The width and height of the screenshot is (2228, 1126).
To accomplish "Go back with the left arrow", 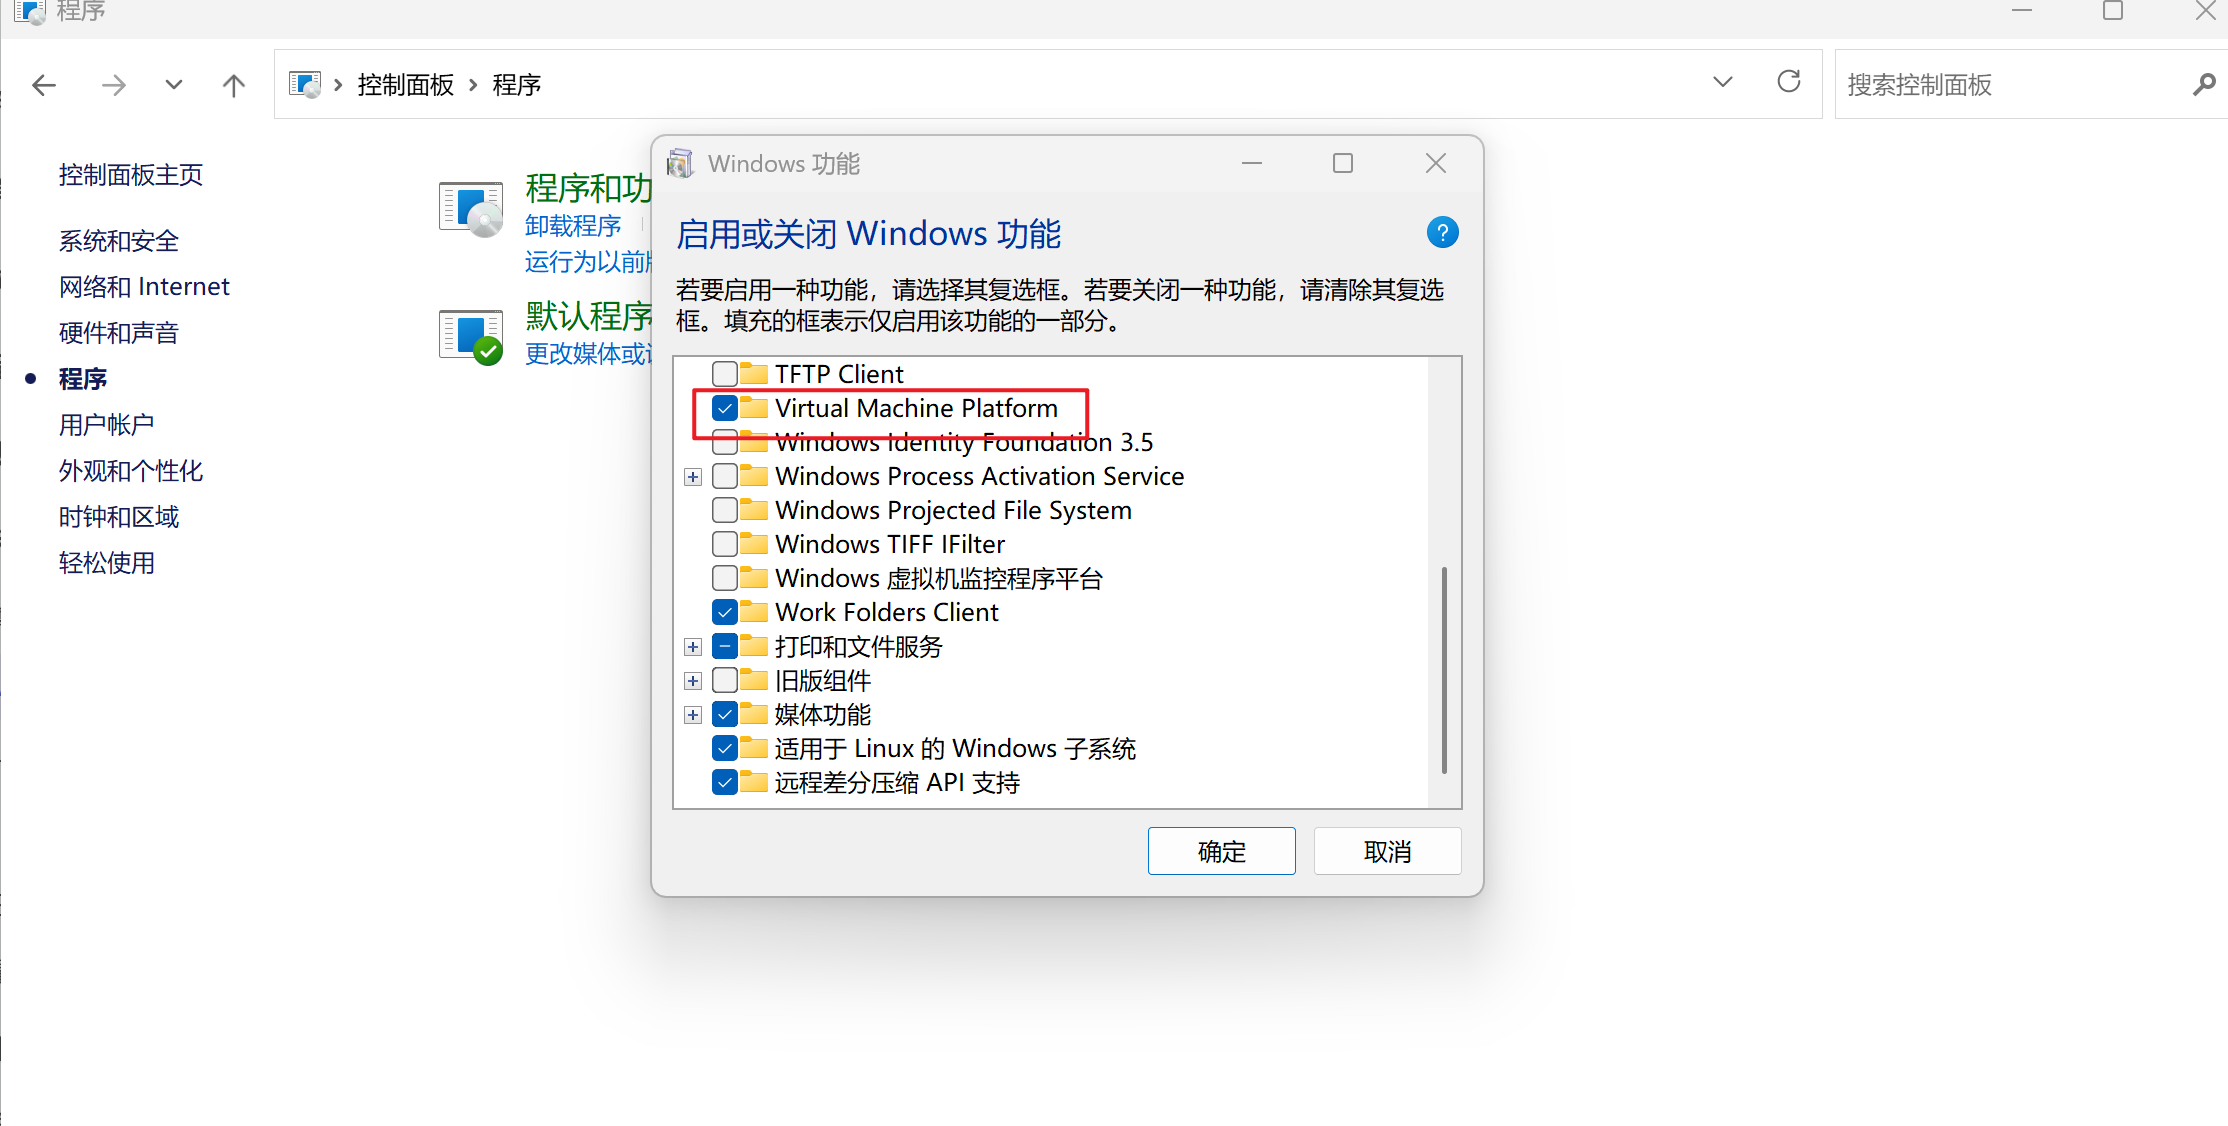I will [x=44, y=85].
